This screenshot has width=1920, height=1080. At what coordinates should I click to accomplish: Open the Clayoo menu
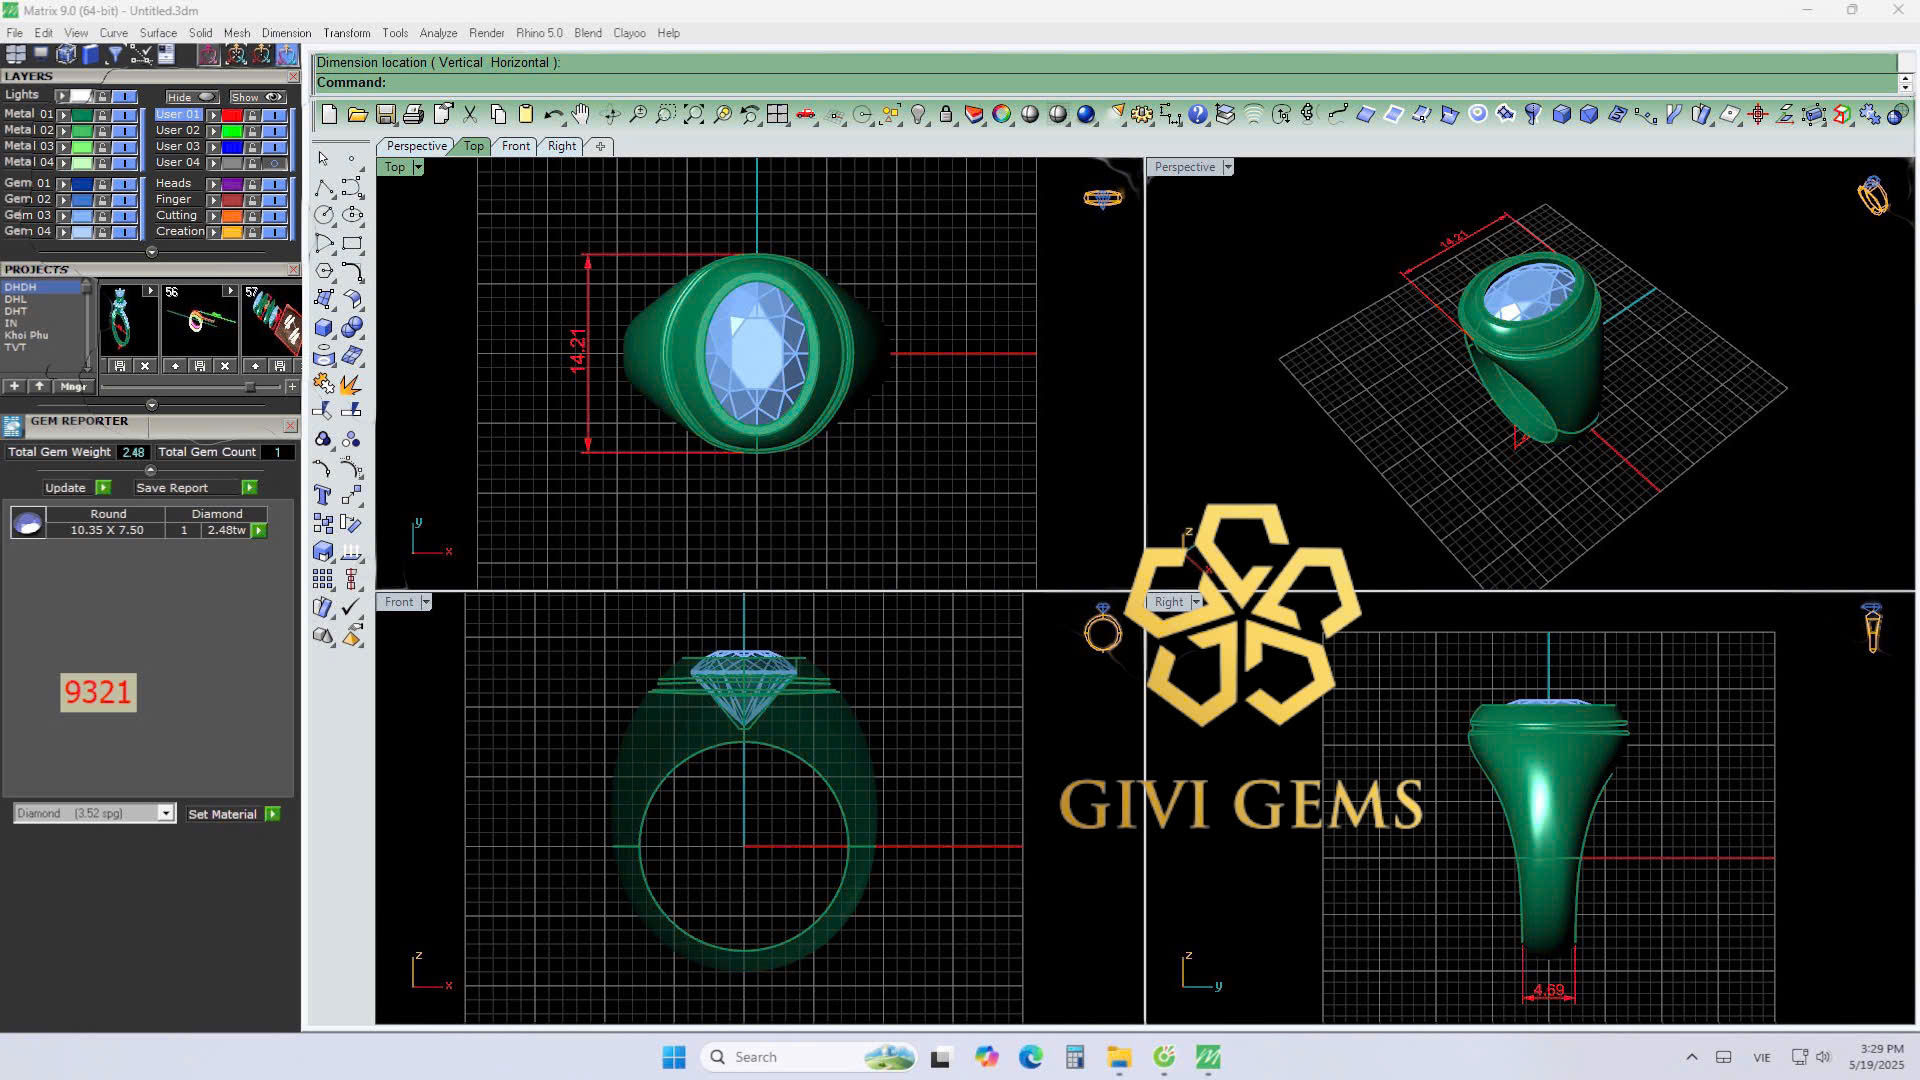click(x=629, y=33)
